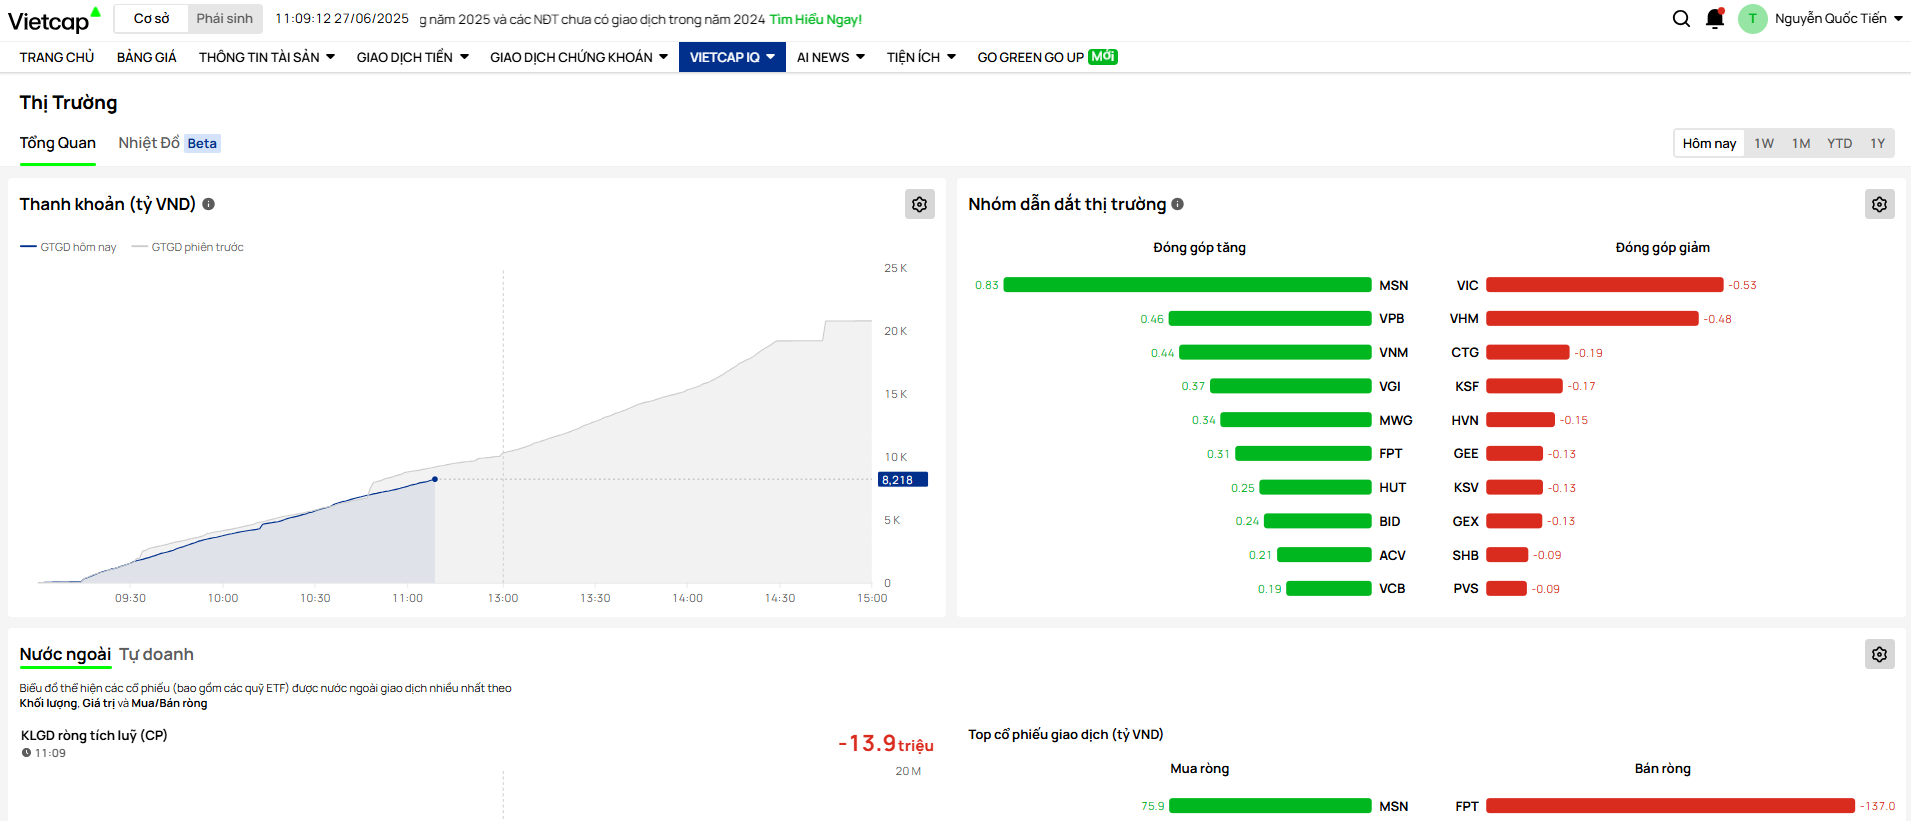Expand AI NEWS menu

coord(830,57)
